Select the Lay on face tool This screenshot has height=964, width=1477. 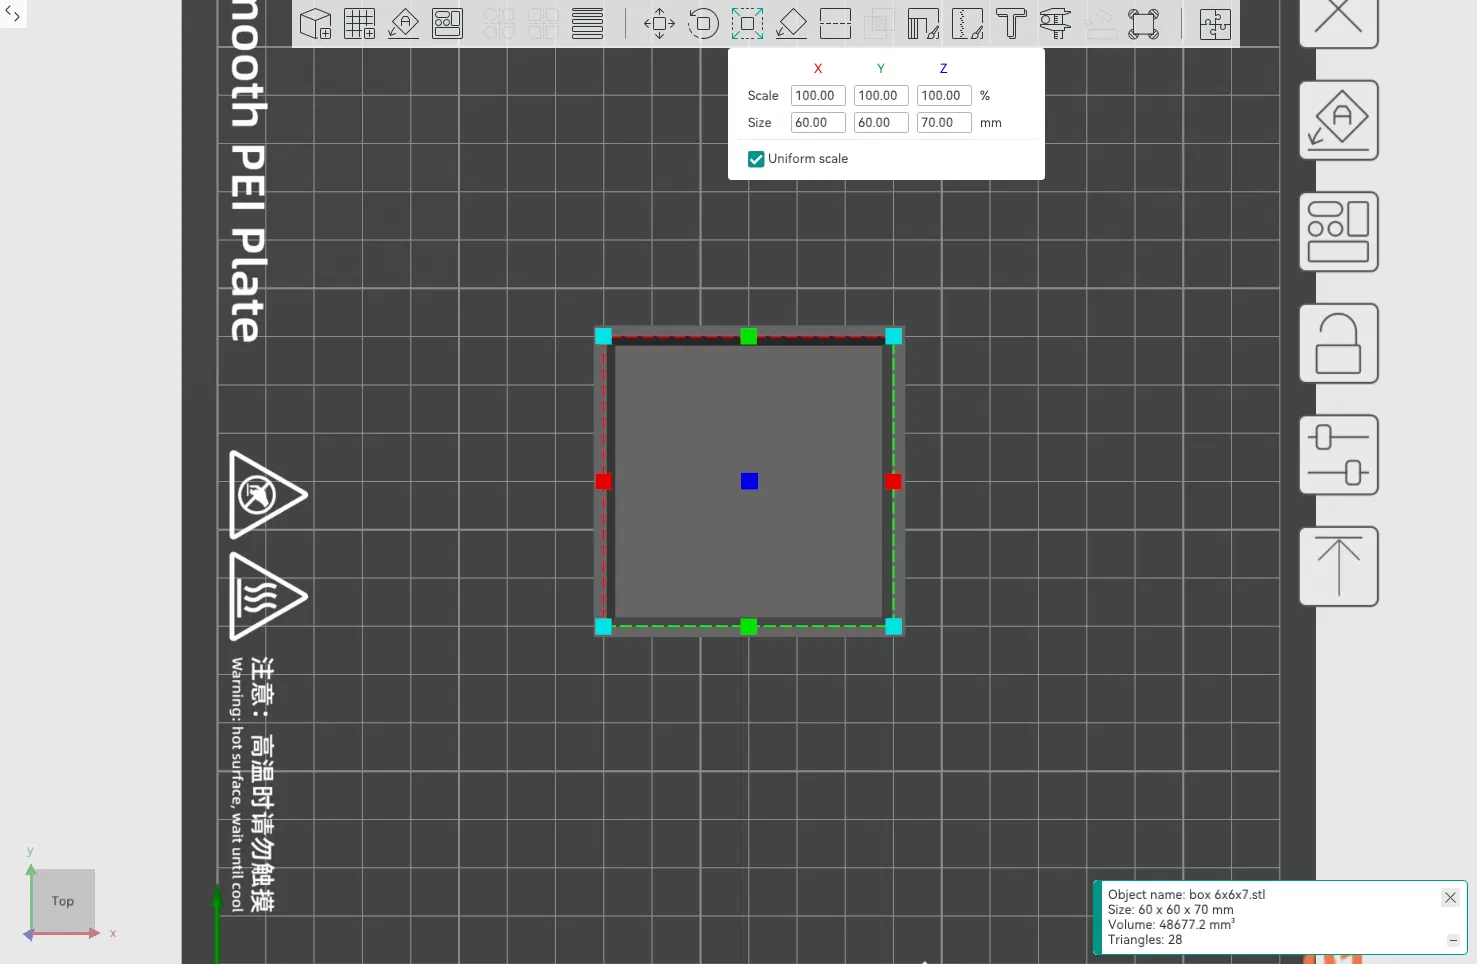[x=791, y=23]
